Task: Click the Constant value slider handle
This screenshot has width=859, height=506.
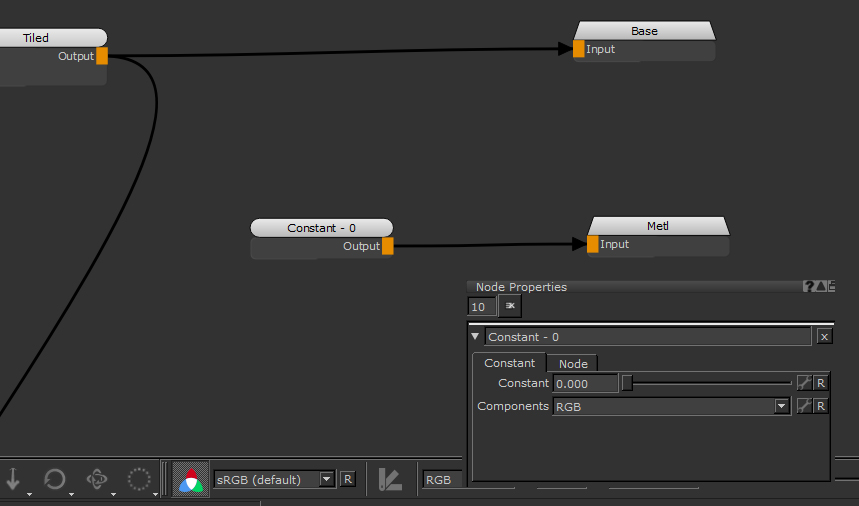Action: click(627, 383)
